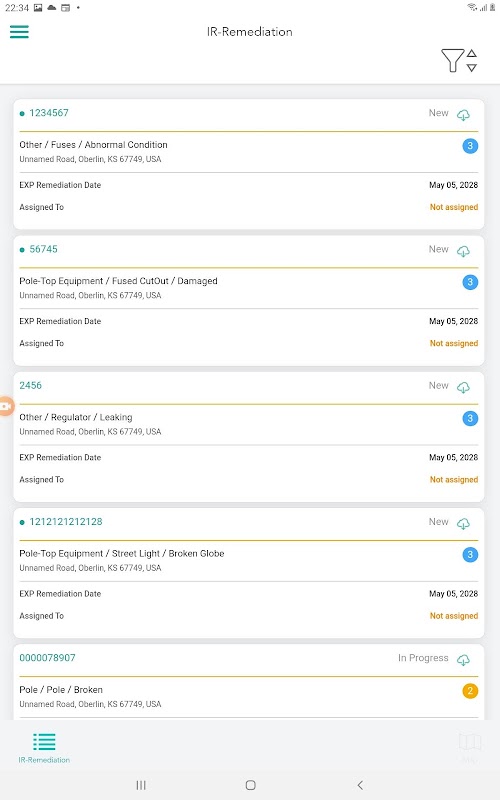Select the IR-Remediation list tab
This screenshot has height=800, width=500.
point(44,747)
